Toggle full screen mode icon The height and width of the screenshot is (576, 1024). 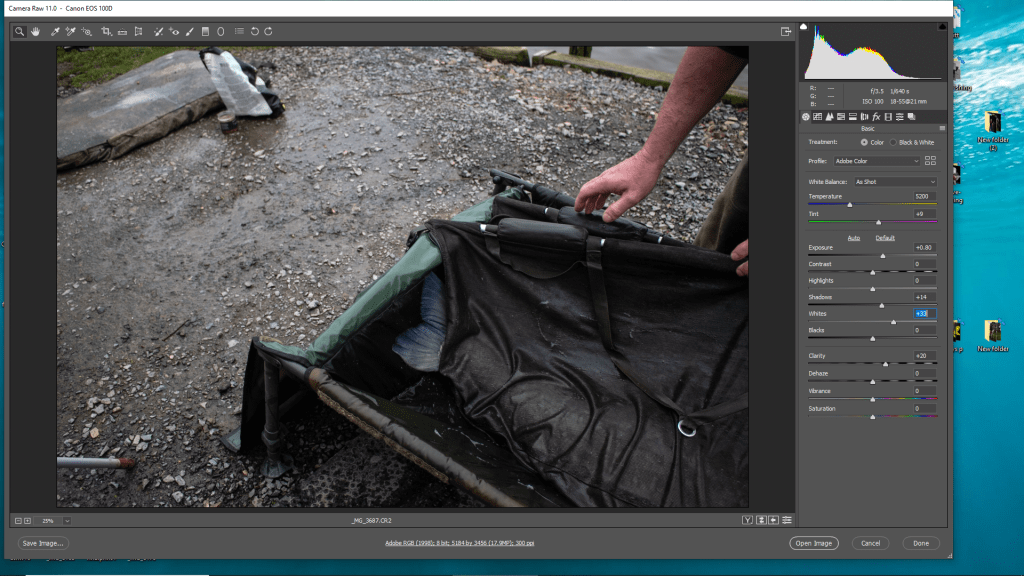[x=786, y=32]
